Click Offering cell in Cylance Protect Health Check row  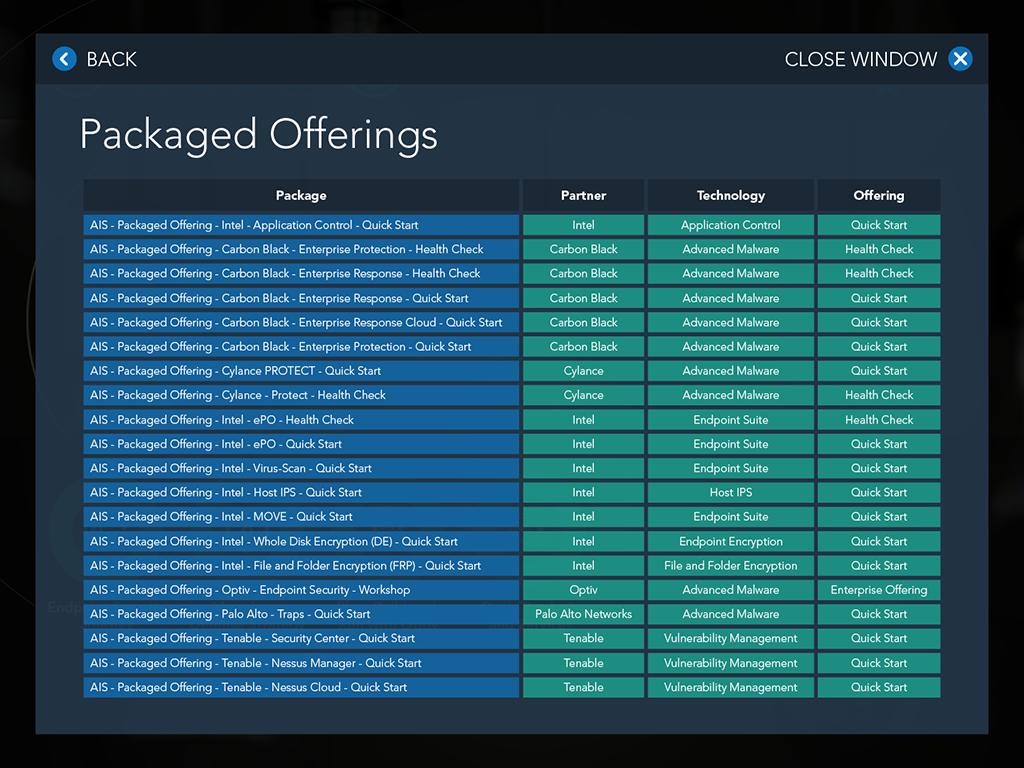[x=879, y=395]
